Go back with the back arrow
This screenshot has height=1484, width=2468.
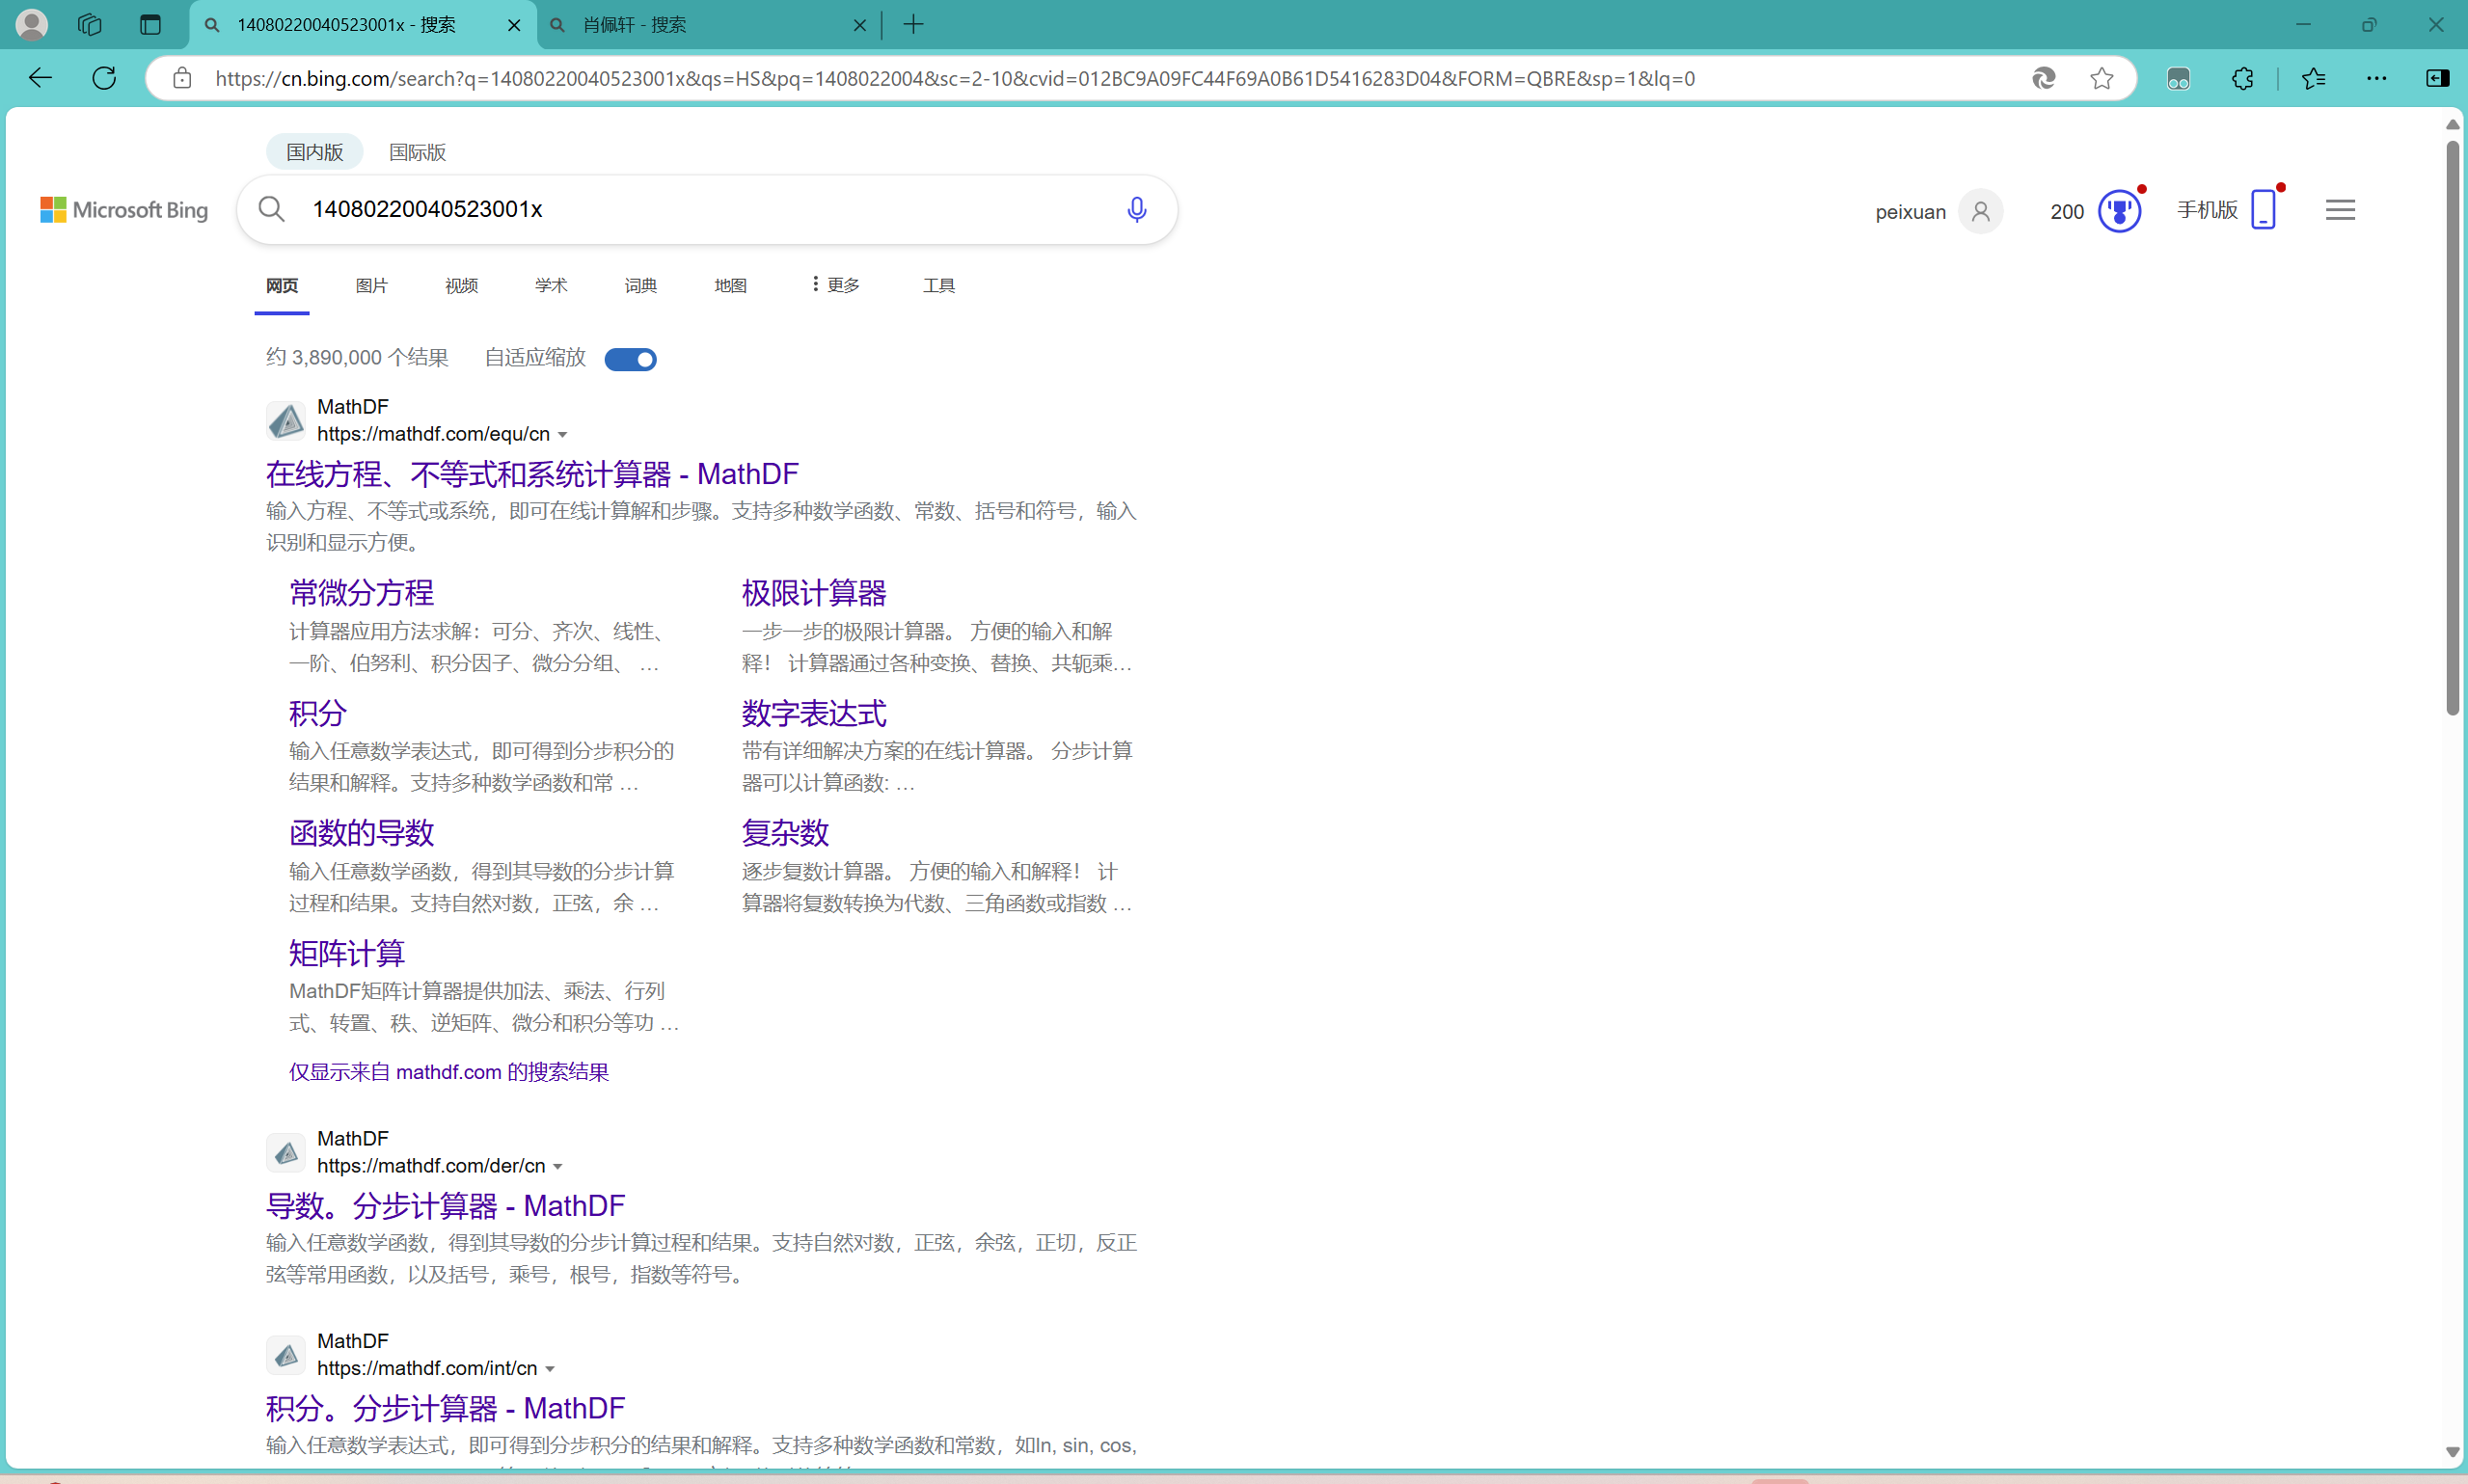(x=40, y=78)
